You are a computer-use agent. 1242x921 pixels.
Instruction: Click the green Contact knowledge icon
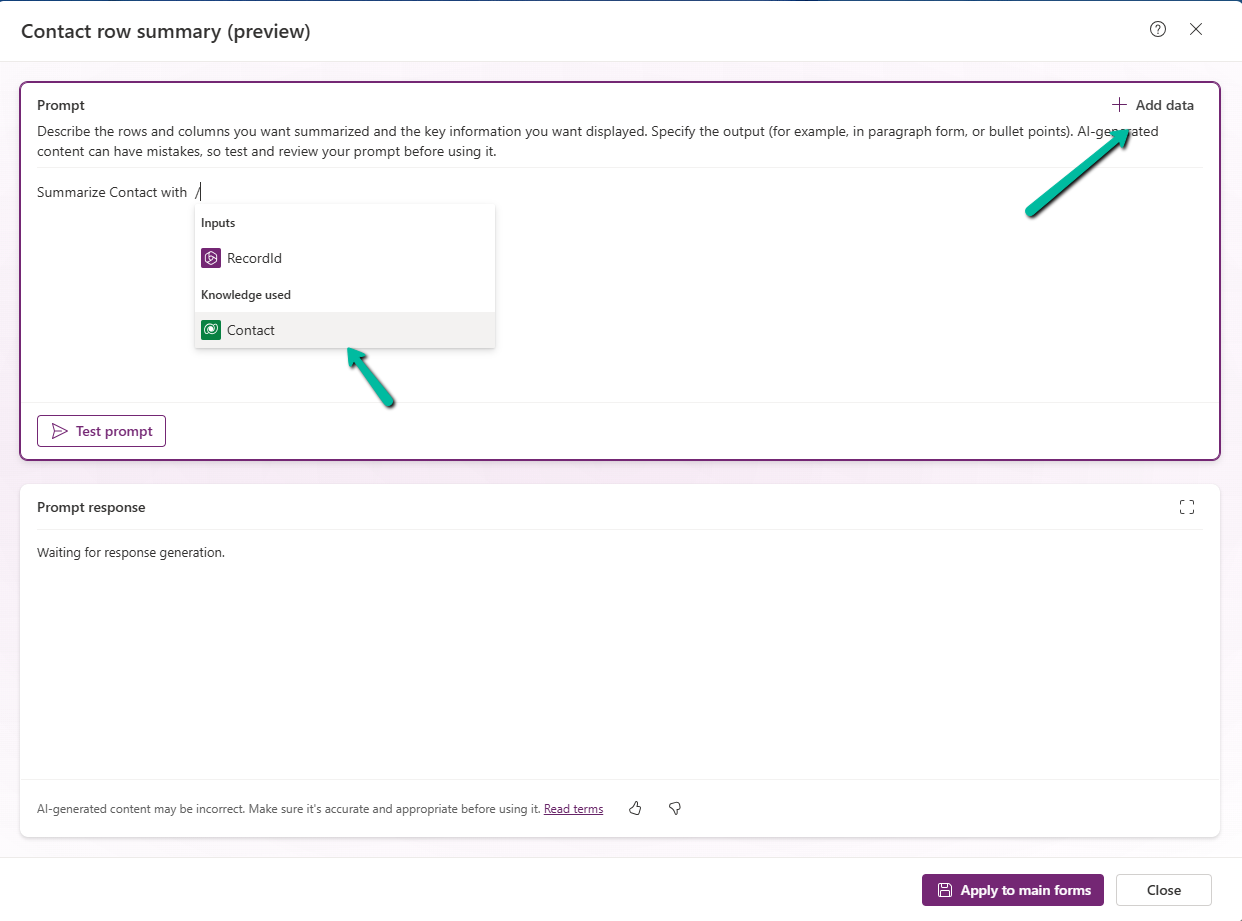[211, 329]
